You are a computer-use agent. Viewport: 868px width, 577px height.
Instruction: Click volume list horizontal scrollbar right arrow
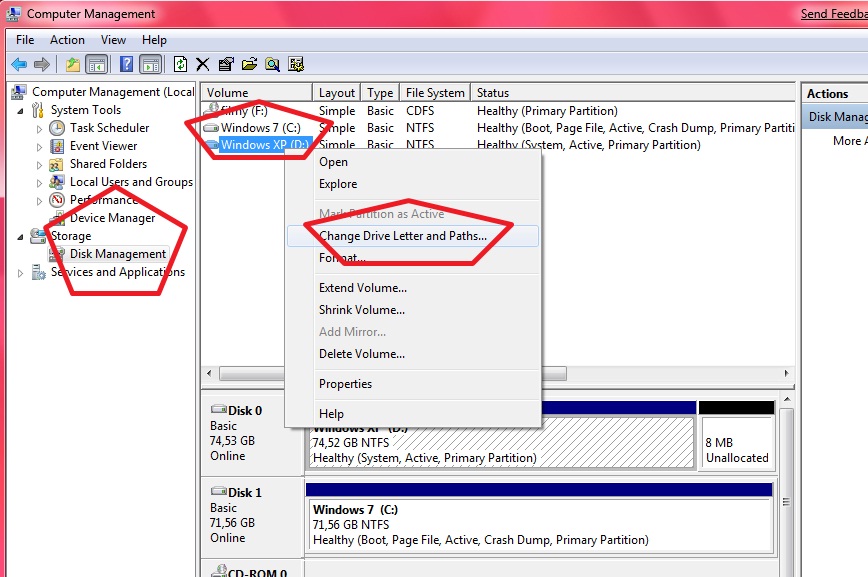787,374
